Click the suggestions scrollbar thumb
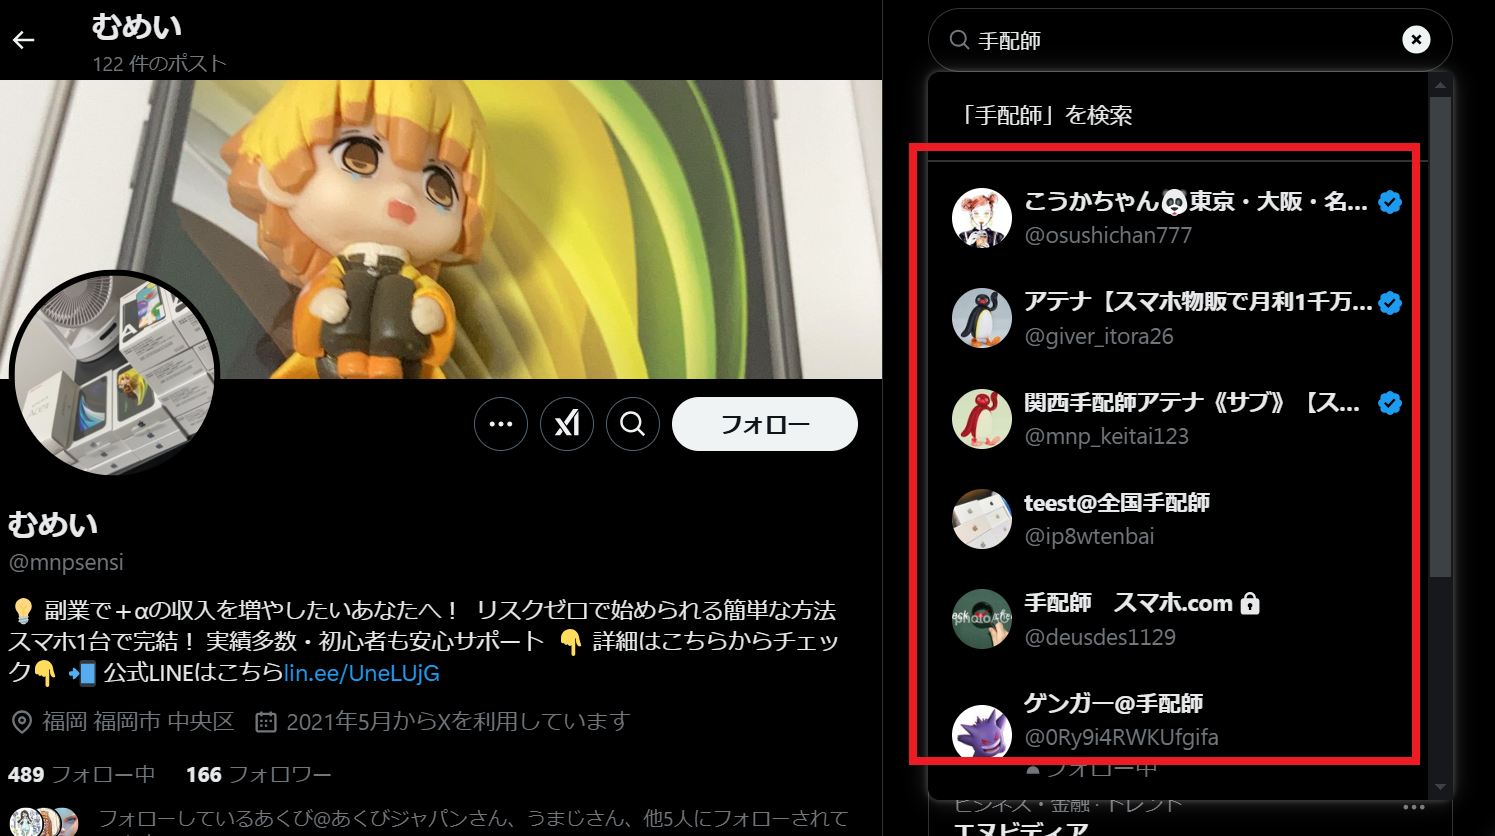Viewport: 1495px width, 836px height. pos(1440,337)
